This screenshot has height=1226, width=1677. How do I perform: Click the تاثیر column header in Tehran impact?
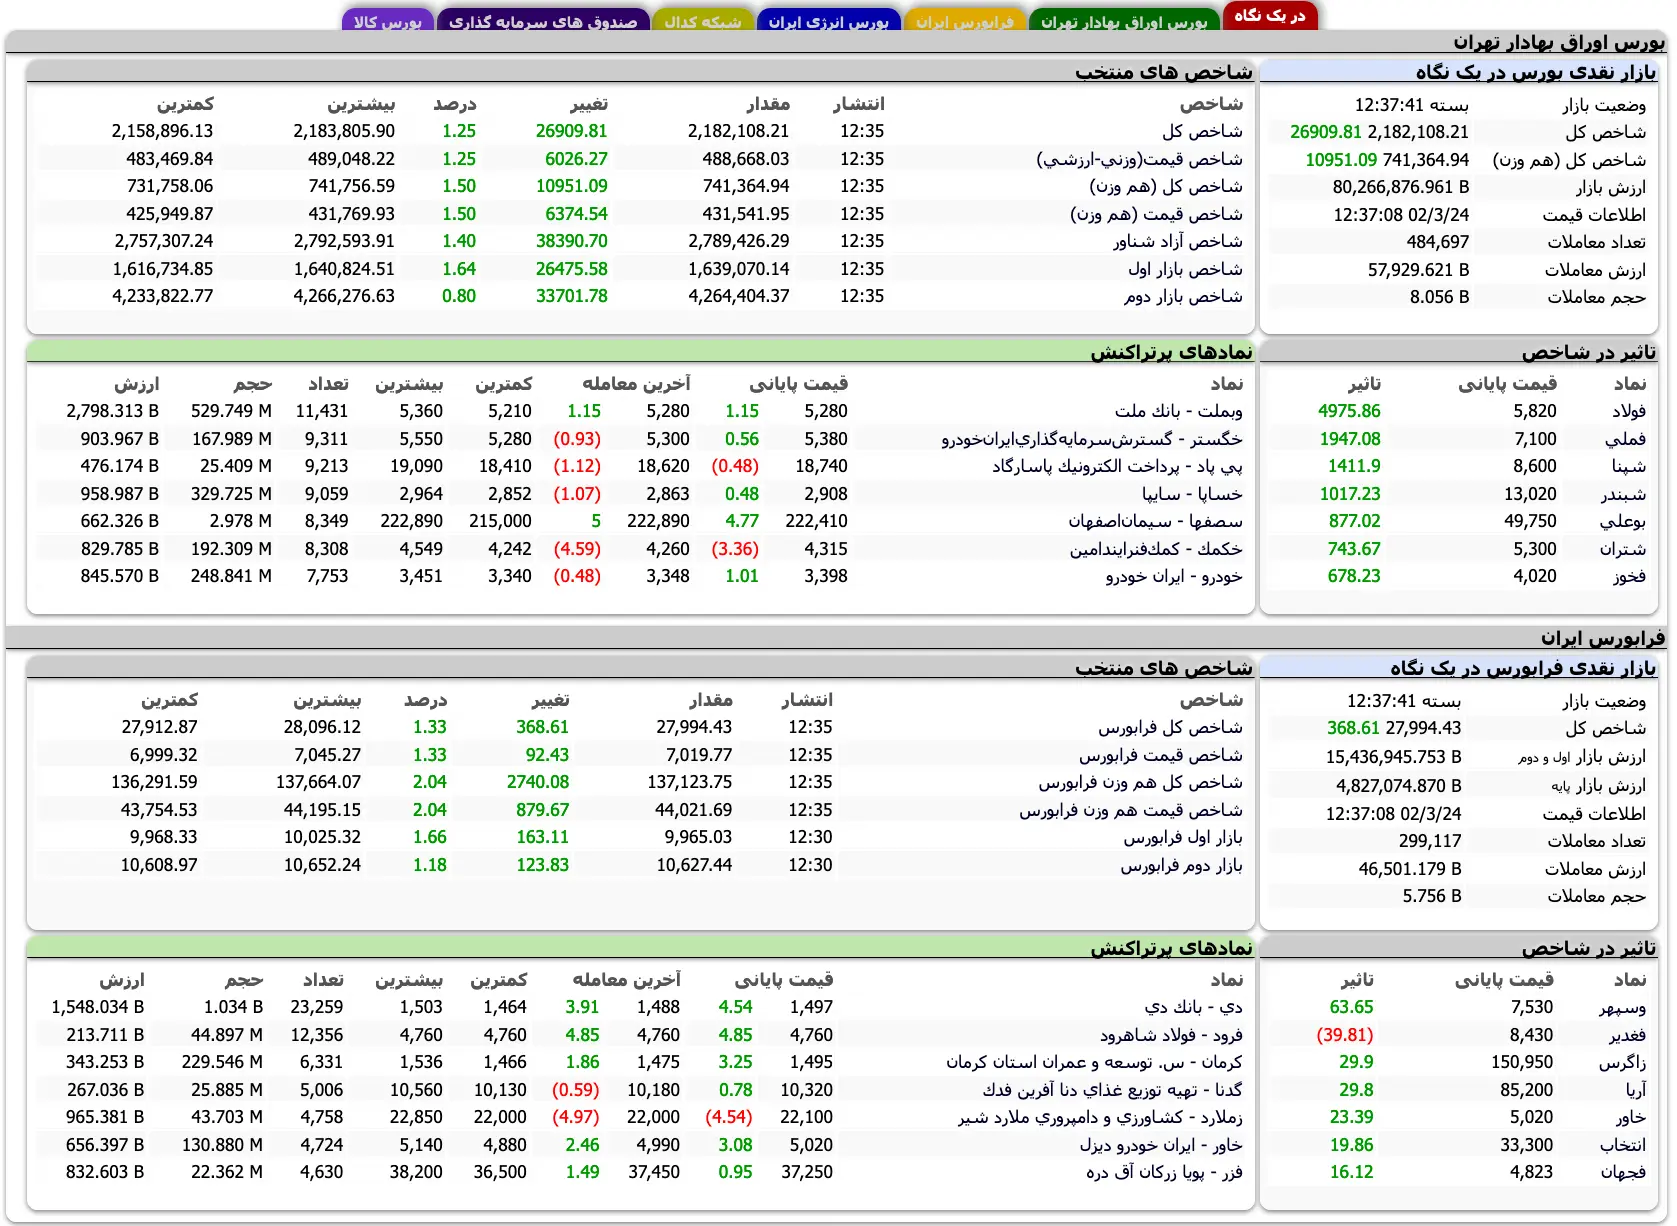[x=1363, y=383]
